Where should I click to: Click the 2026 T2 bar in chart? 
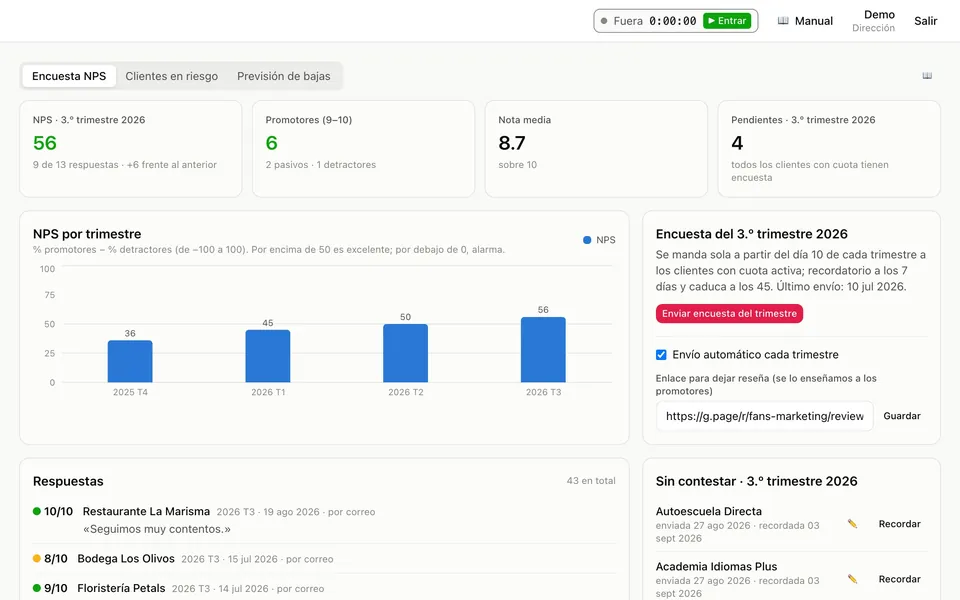pyautogui.click(x=405, y=353)
